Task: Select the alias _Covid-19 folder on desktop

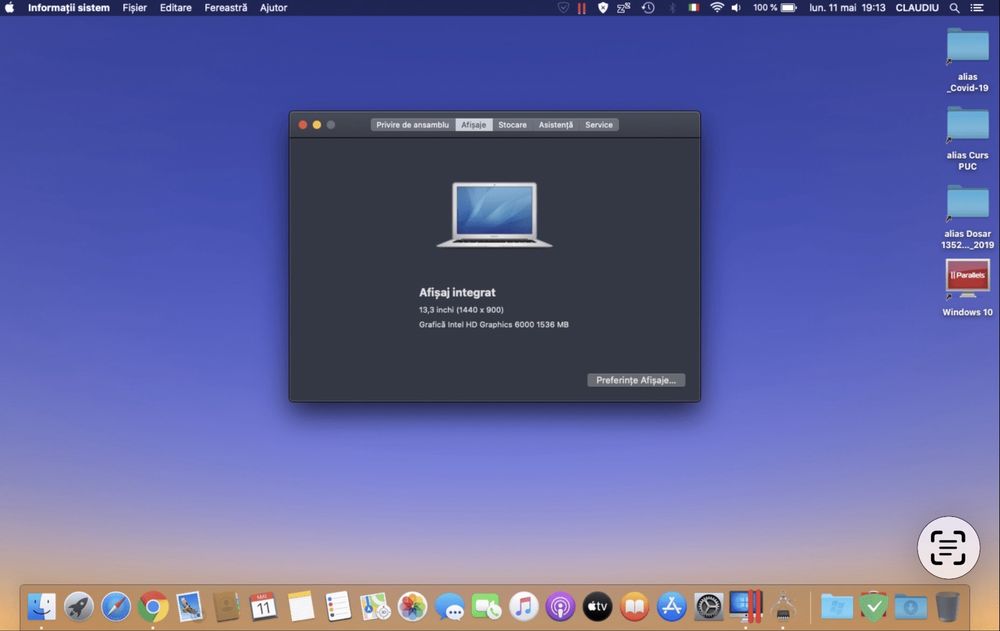Action: (x=967, y=48)
